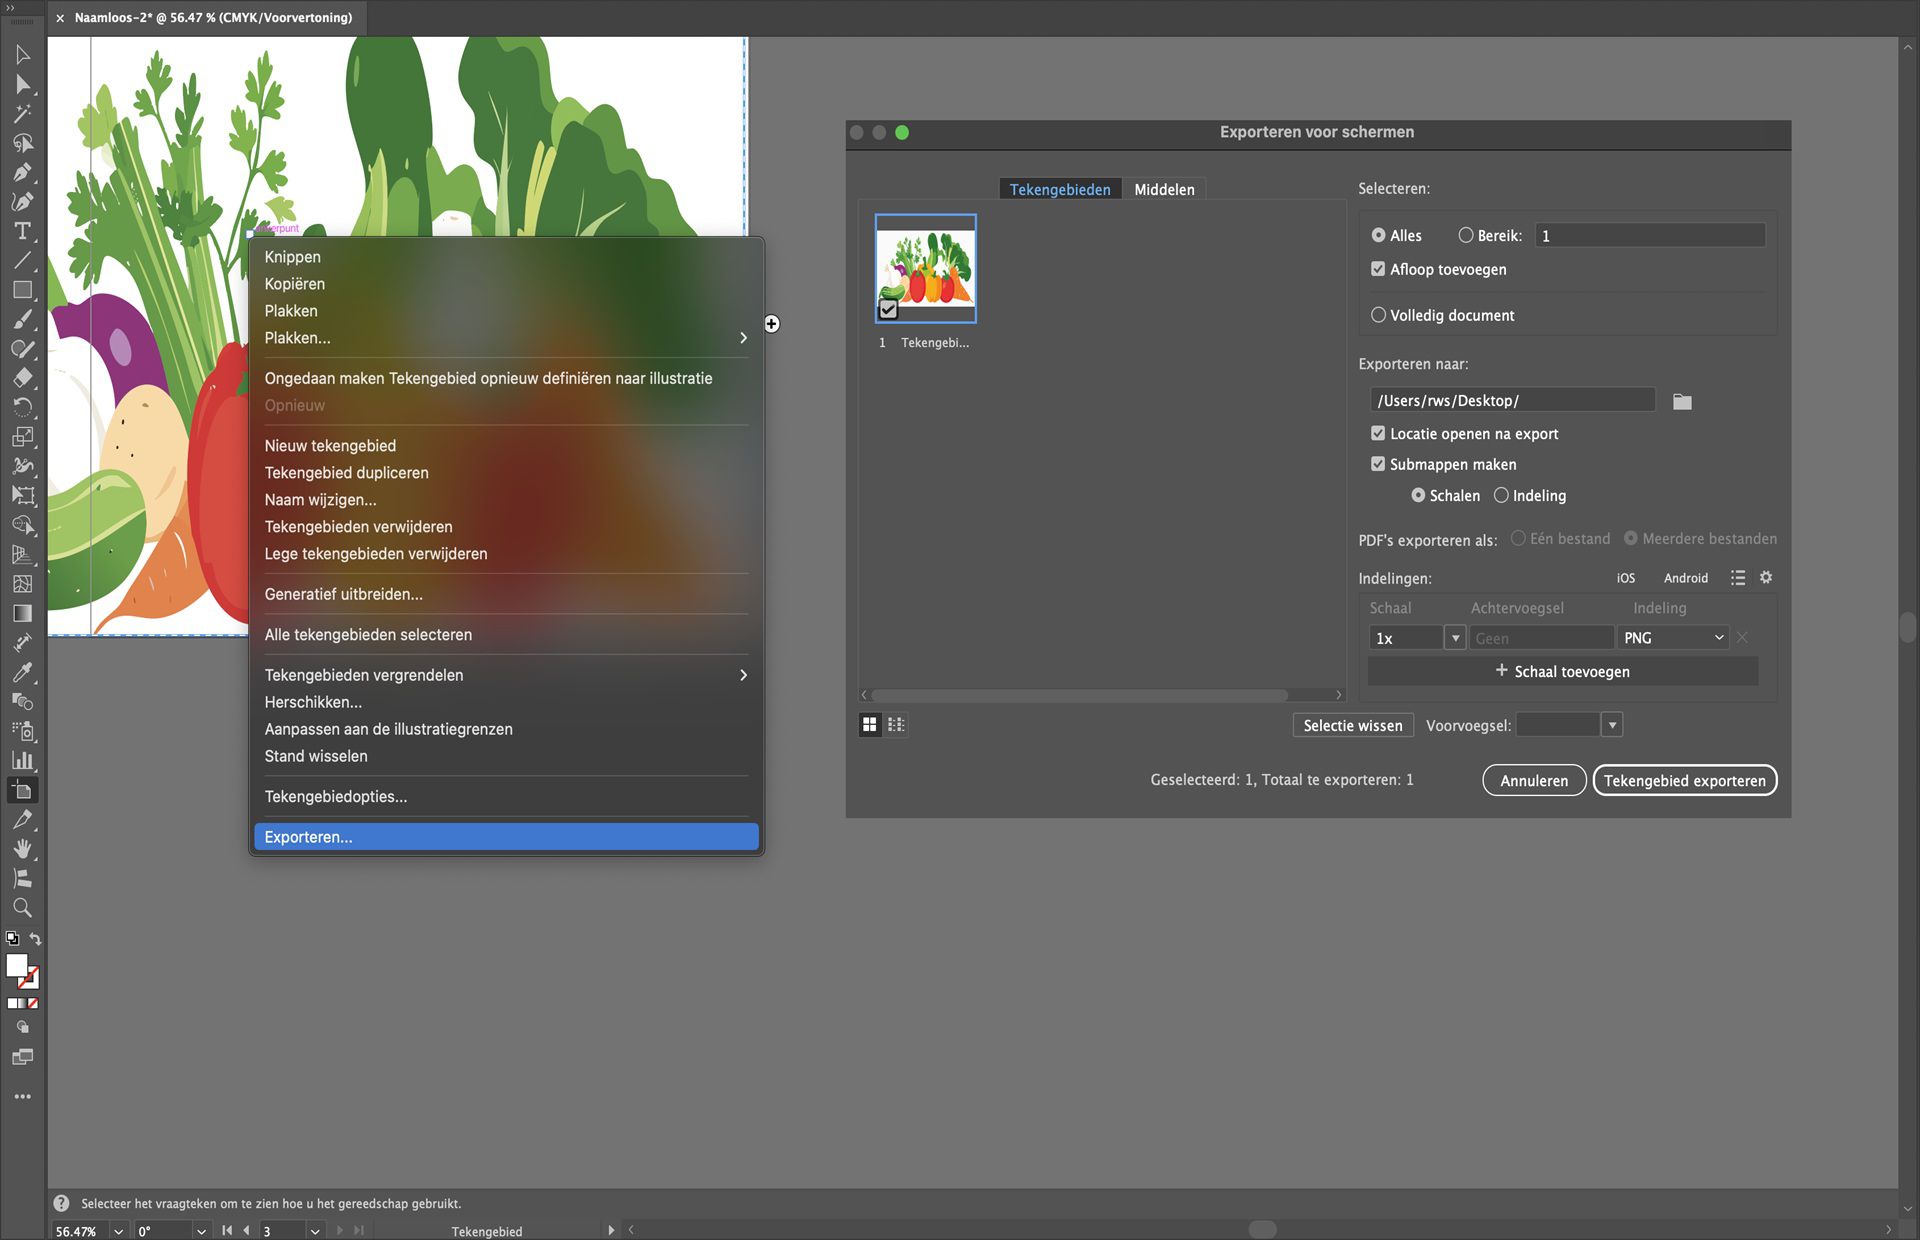Viewport: 1920px width, 1240px height.
Task: Select the Rectangle tool
Action: 22,290
